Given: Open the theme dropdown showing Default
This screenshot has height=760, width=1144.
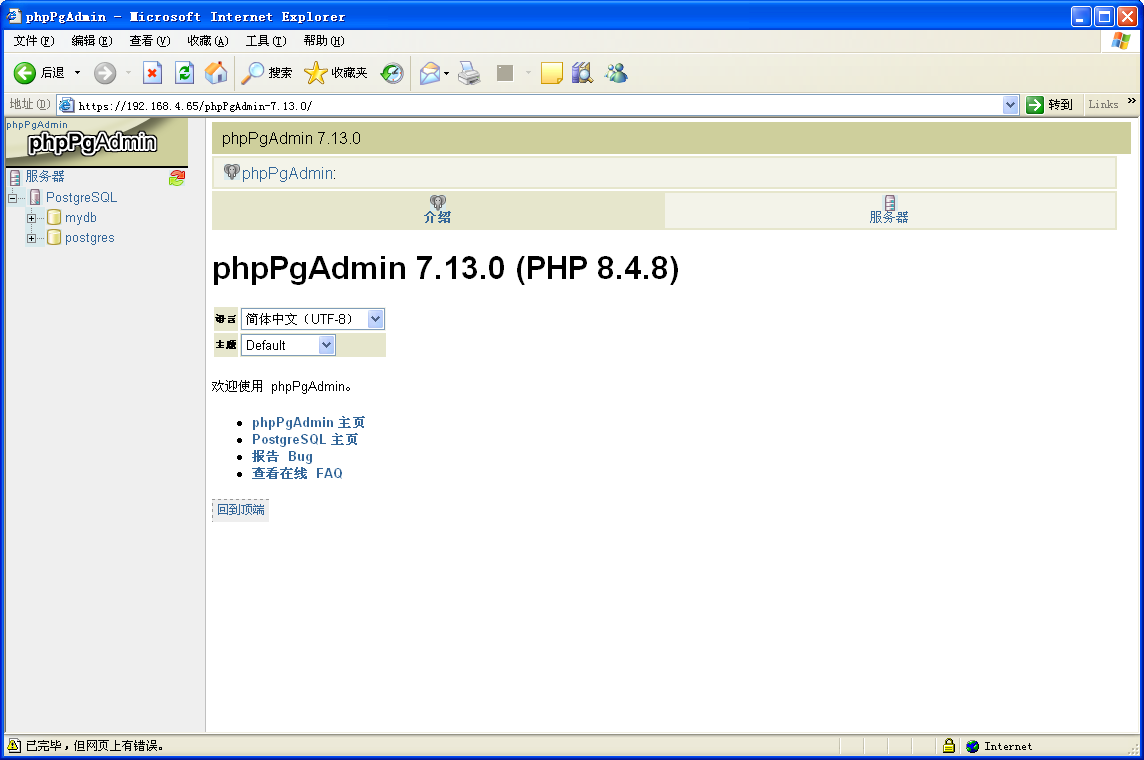Looking at the screenshot, I should click(x=287, y=345).
